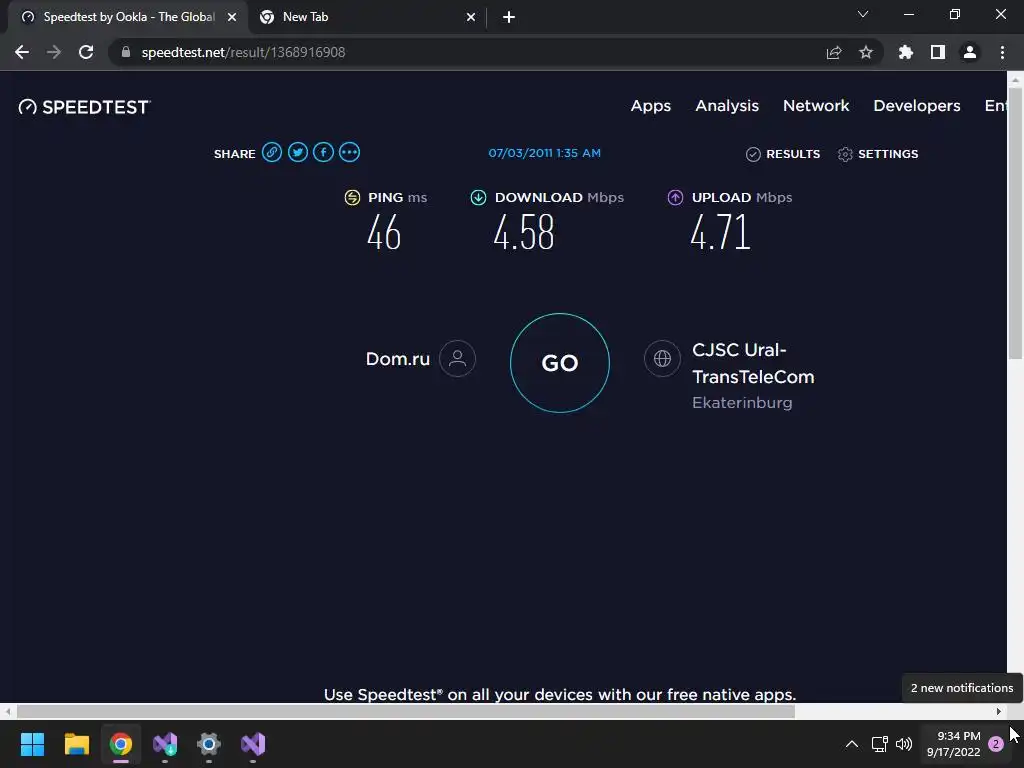
Task: Click the upload value 4.71
Action: pos(720,232)
